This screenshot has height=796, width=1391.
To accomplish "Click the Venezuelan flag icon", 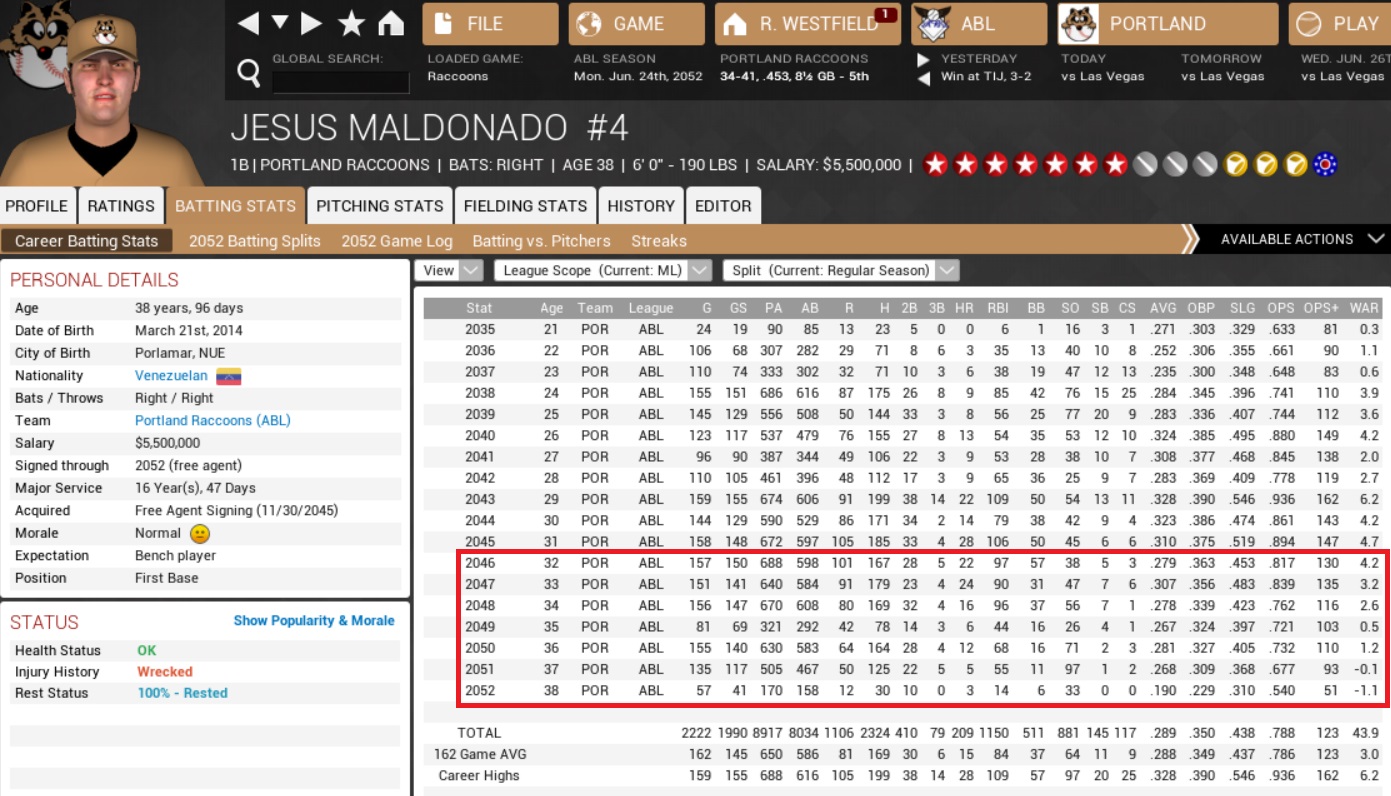I will 229,376.
